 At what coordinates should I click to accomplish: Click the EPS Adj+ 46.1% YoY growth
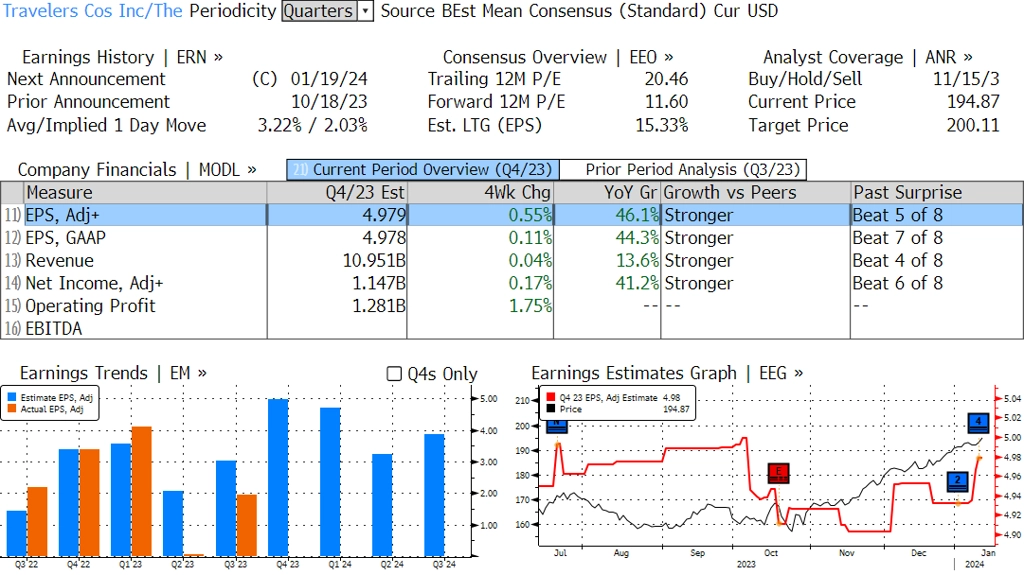coord(637,215)
